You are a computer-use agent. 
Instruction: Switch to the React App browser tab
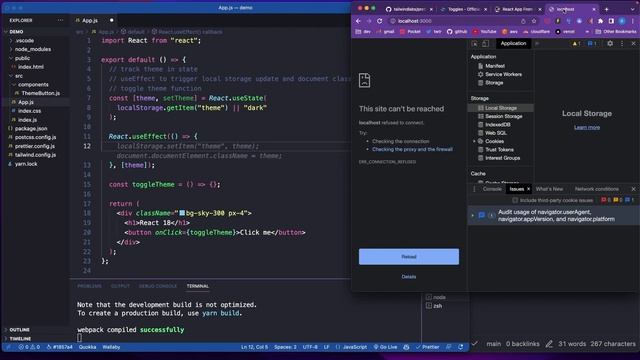(518, 9)
